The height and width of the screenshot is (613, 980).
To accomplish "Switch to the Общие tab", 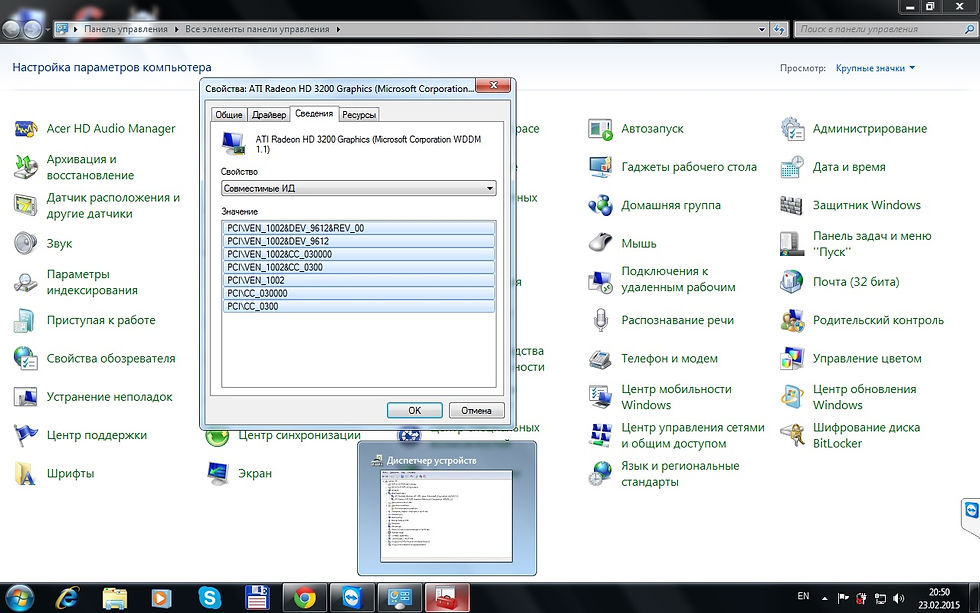I will [229, 114].
